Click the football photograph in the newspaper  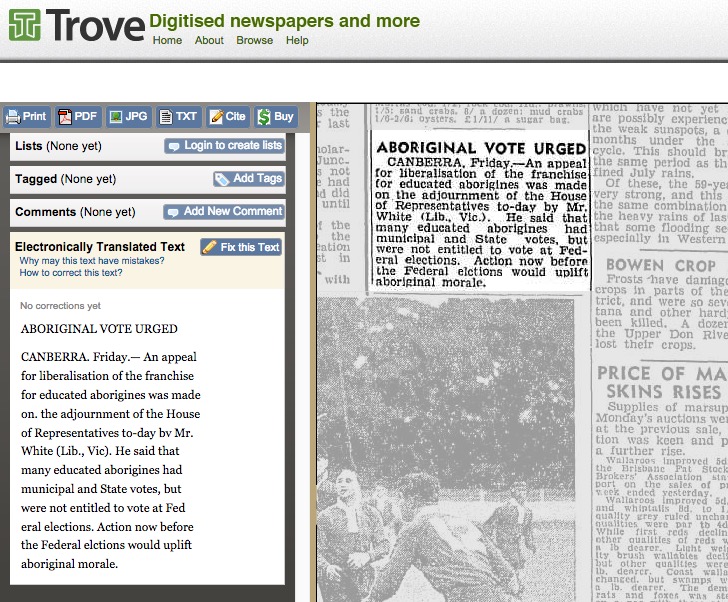click(446, 449)
